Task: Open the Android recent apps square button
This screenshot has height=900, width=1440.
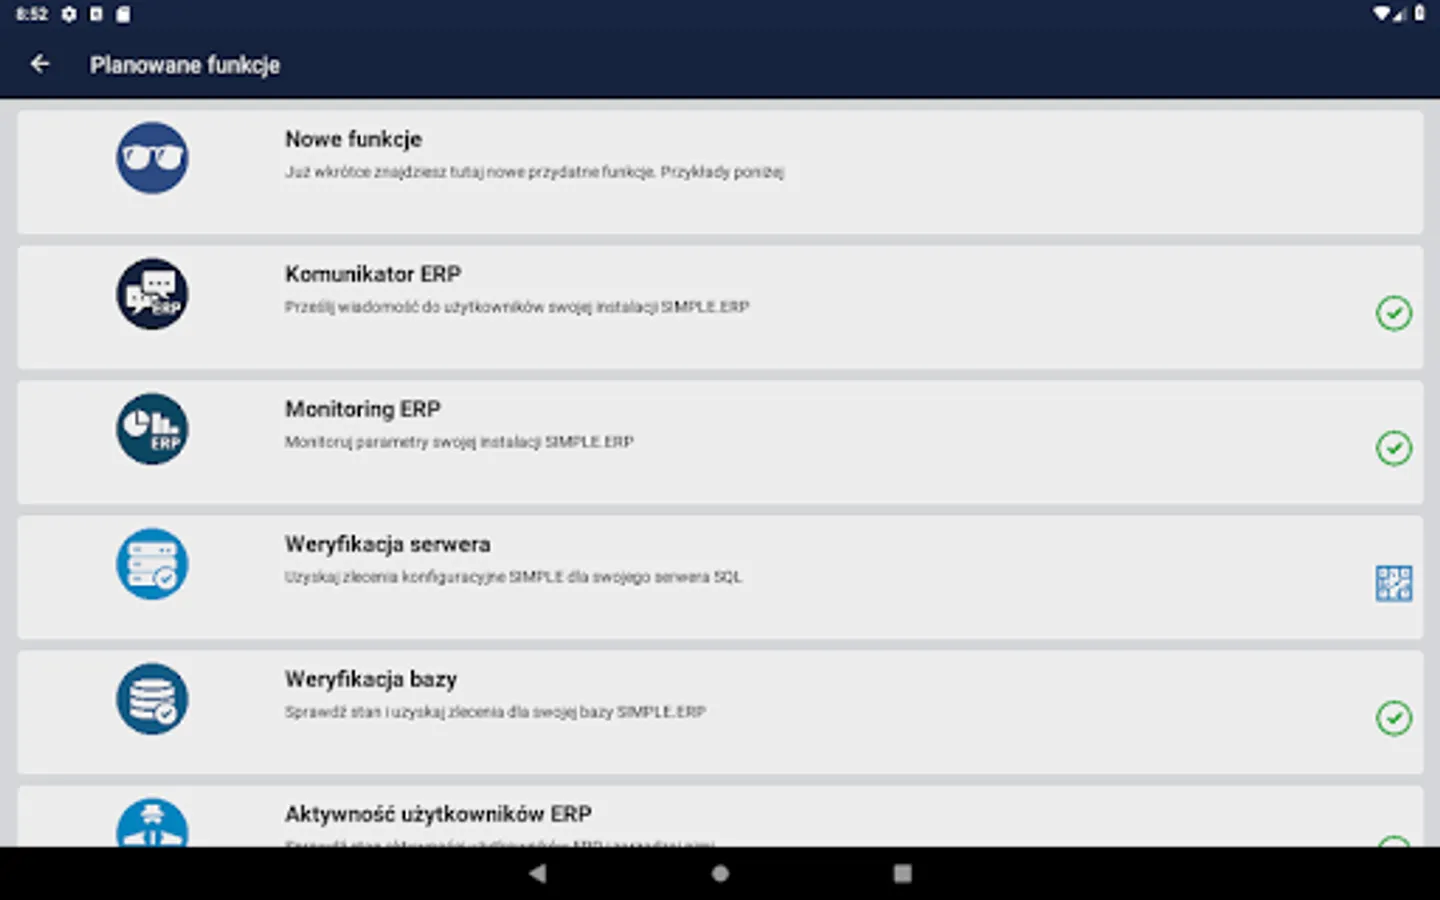Action: (902, 873)
